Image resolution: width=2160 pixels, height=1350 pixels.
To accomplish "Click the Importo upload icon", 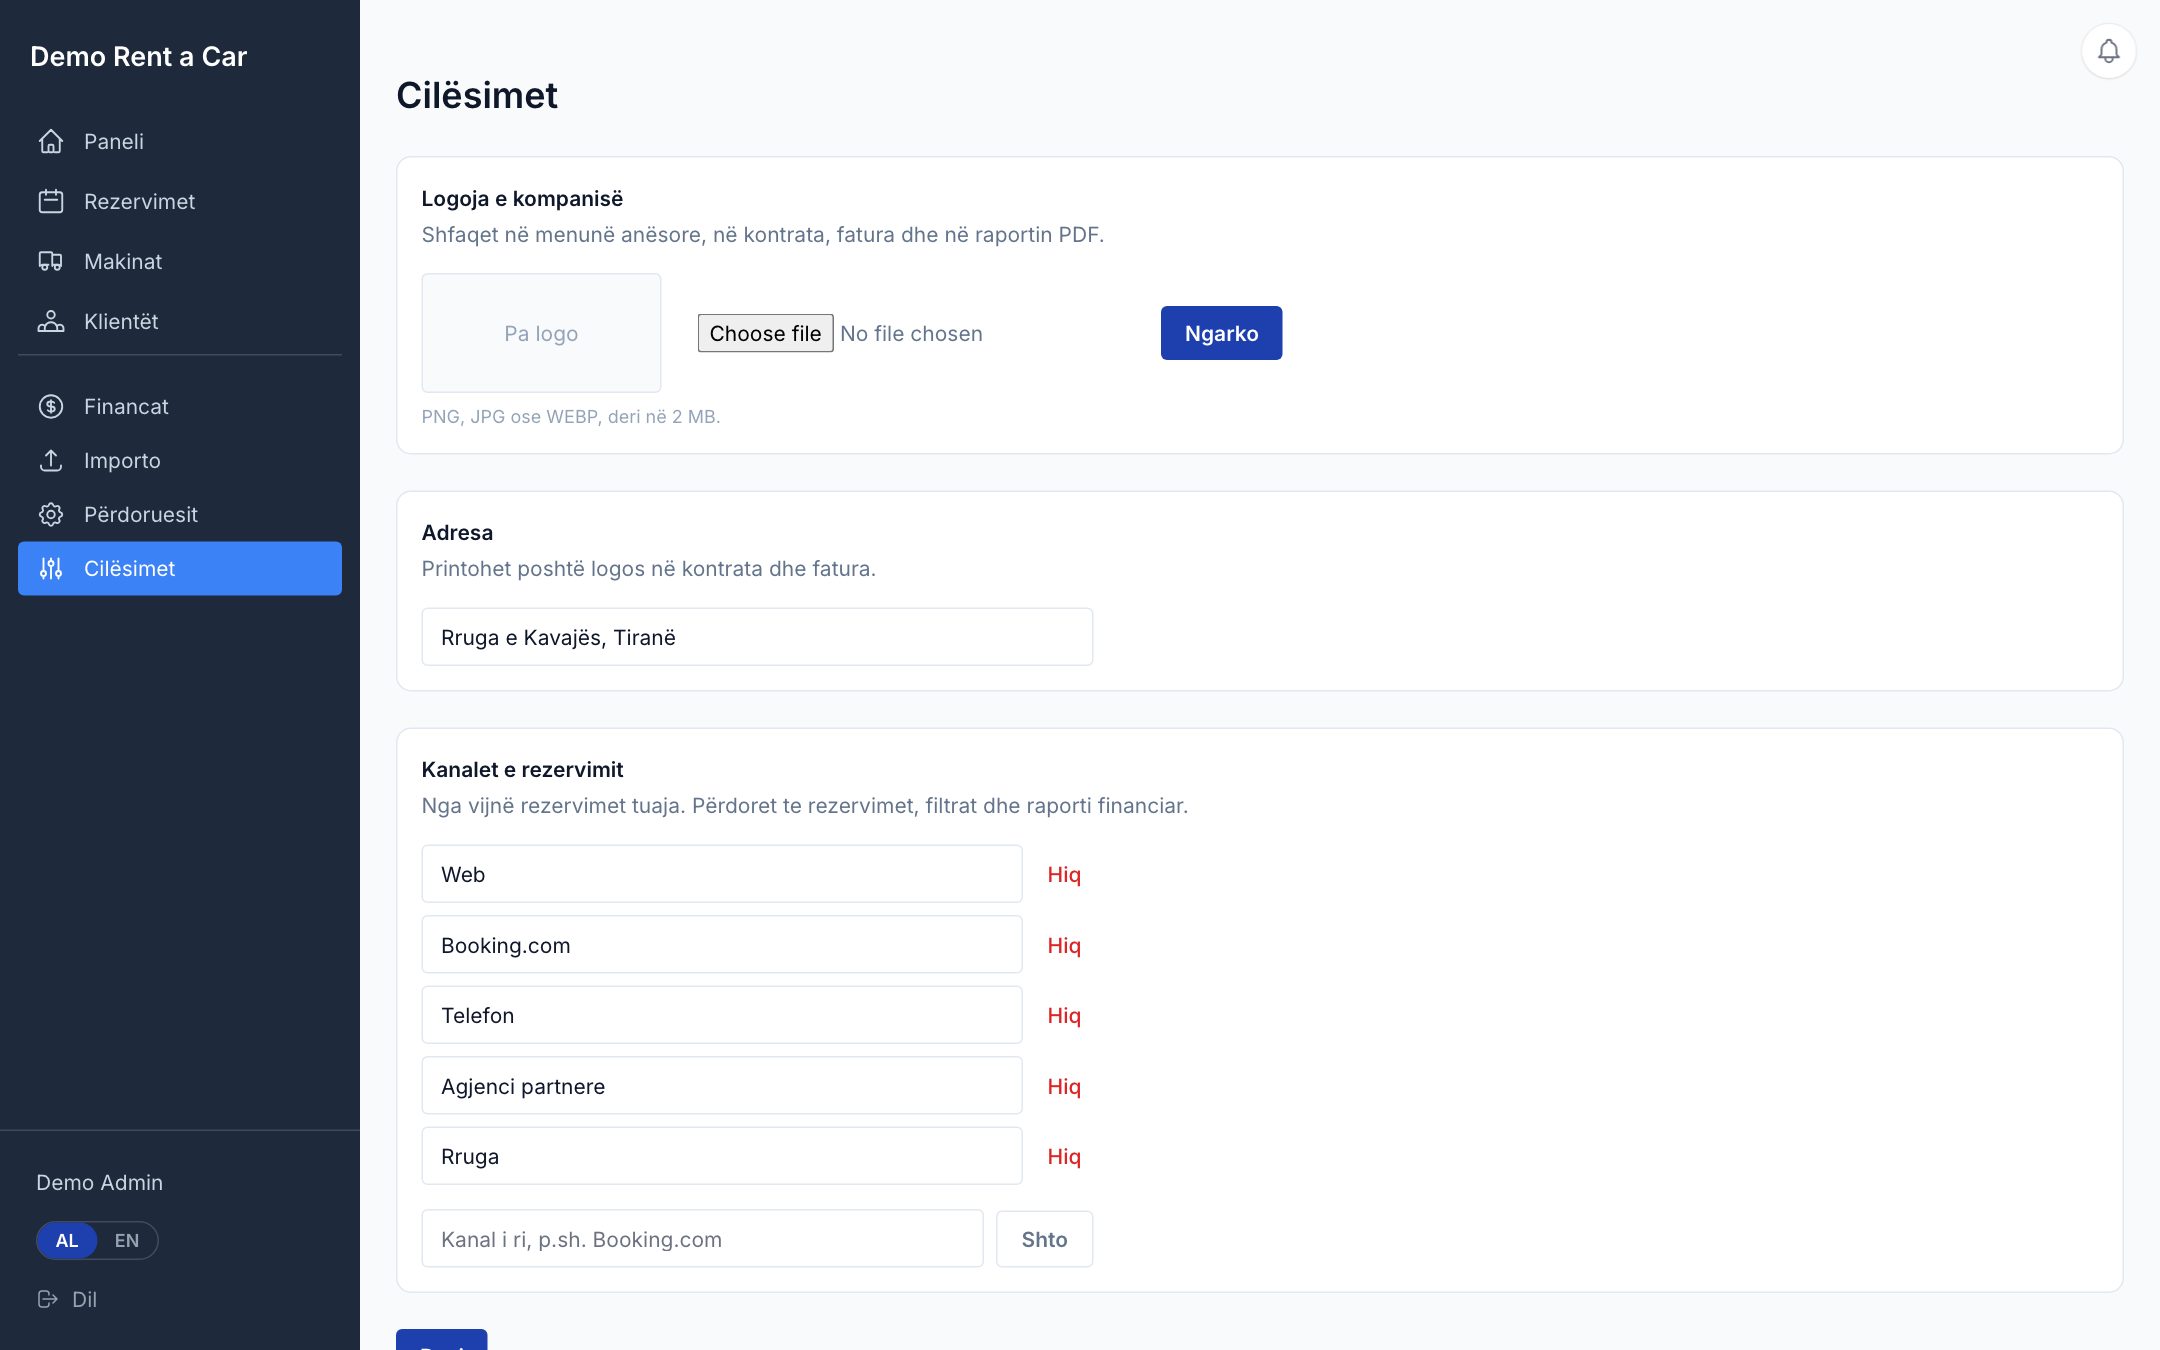I will click(51, 460).
